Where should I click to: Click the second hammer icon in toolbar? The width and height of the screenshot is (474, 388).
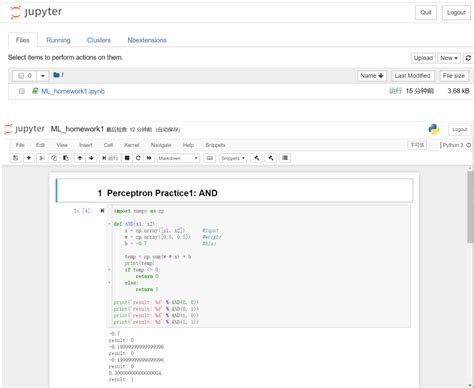pos(271,158)
